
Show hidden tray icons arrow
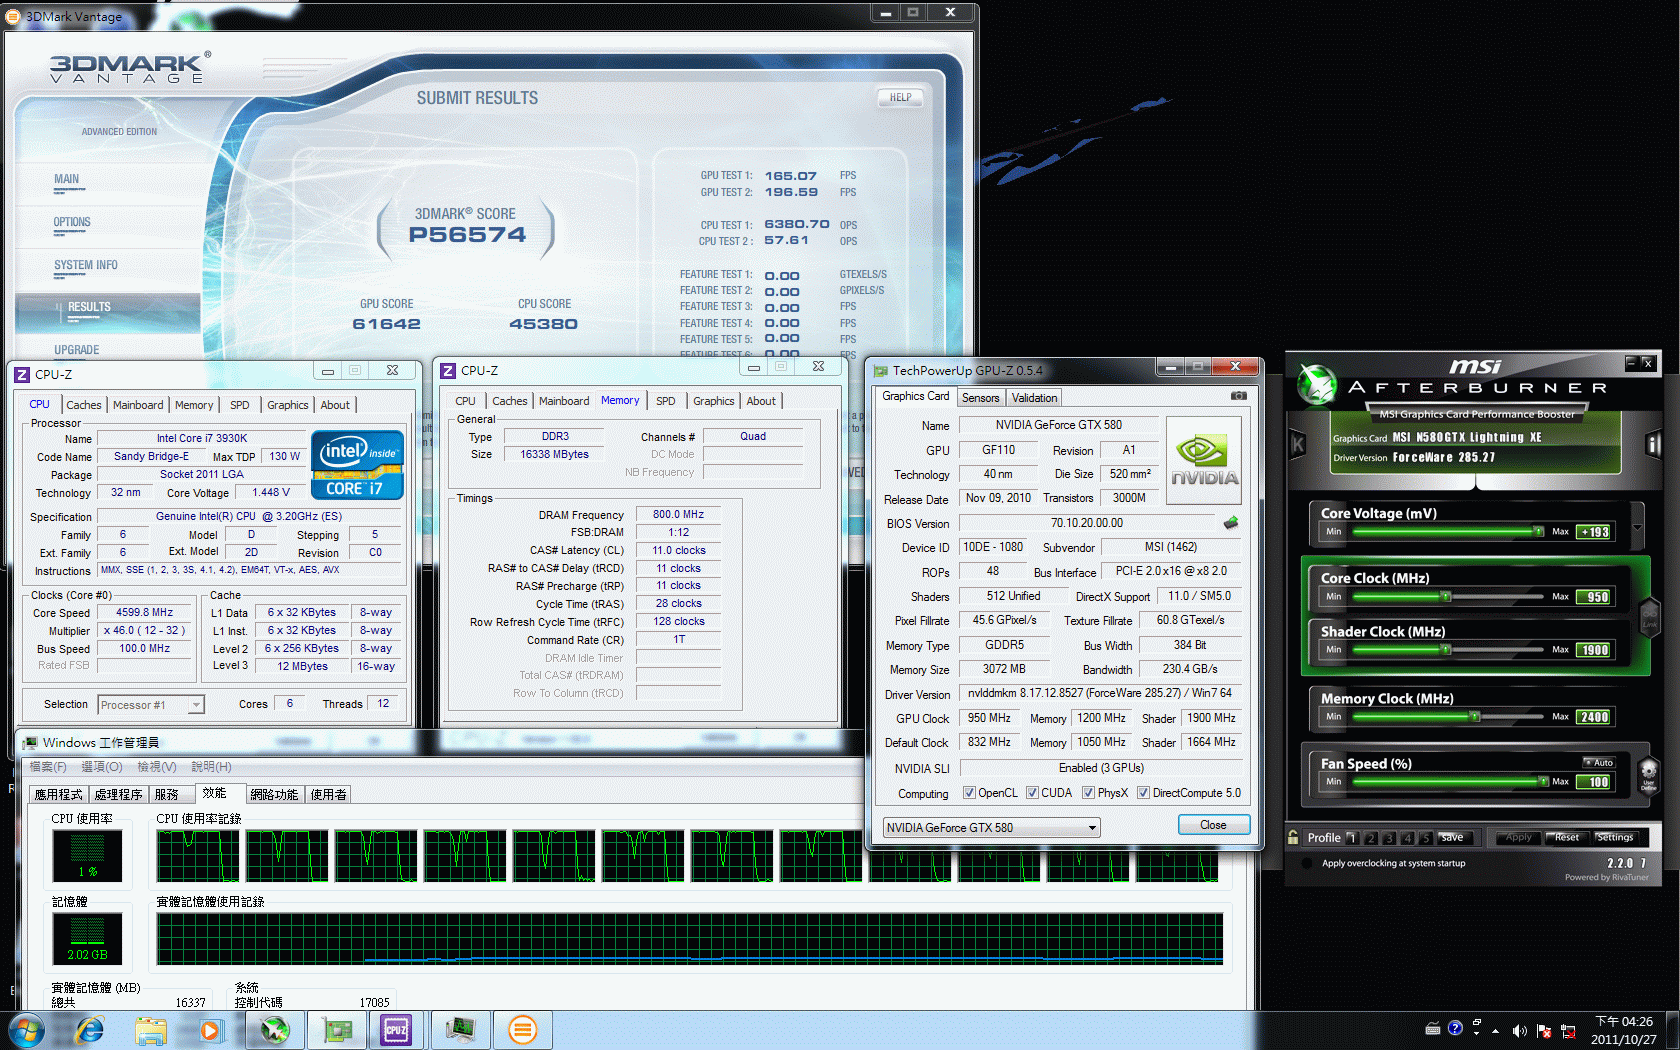(x=1496, y=1030)
